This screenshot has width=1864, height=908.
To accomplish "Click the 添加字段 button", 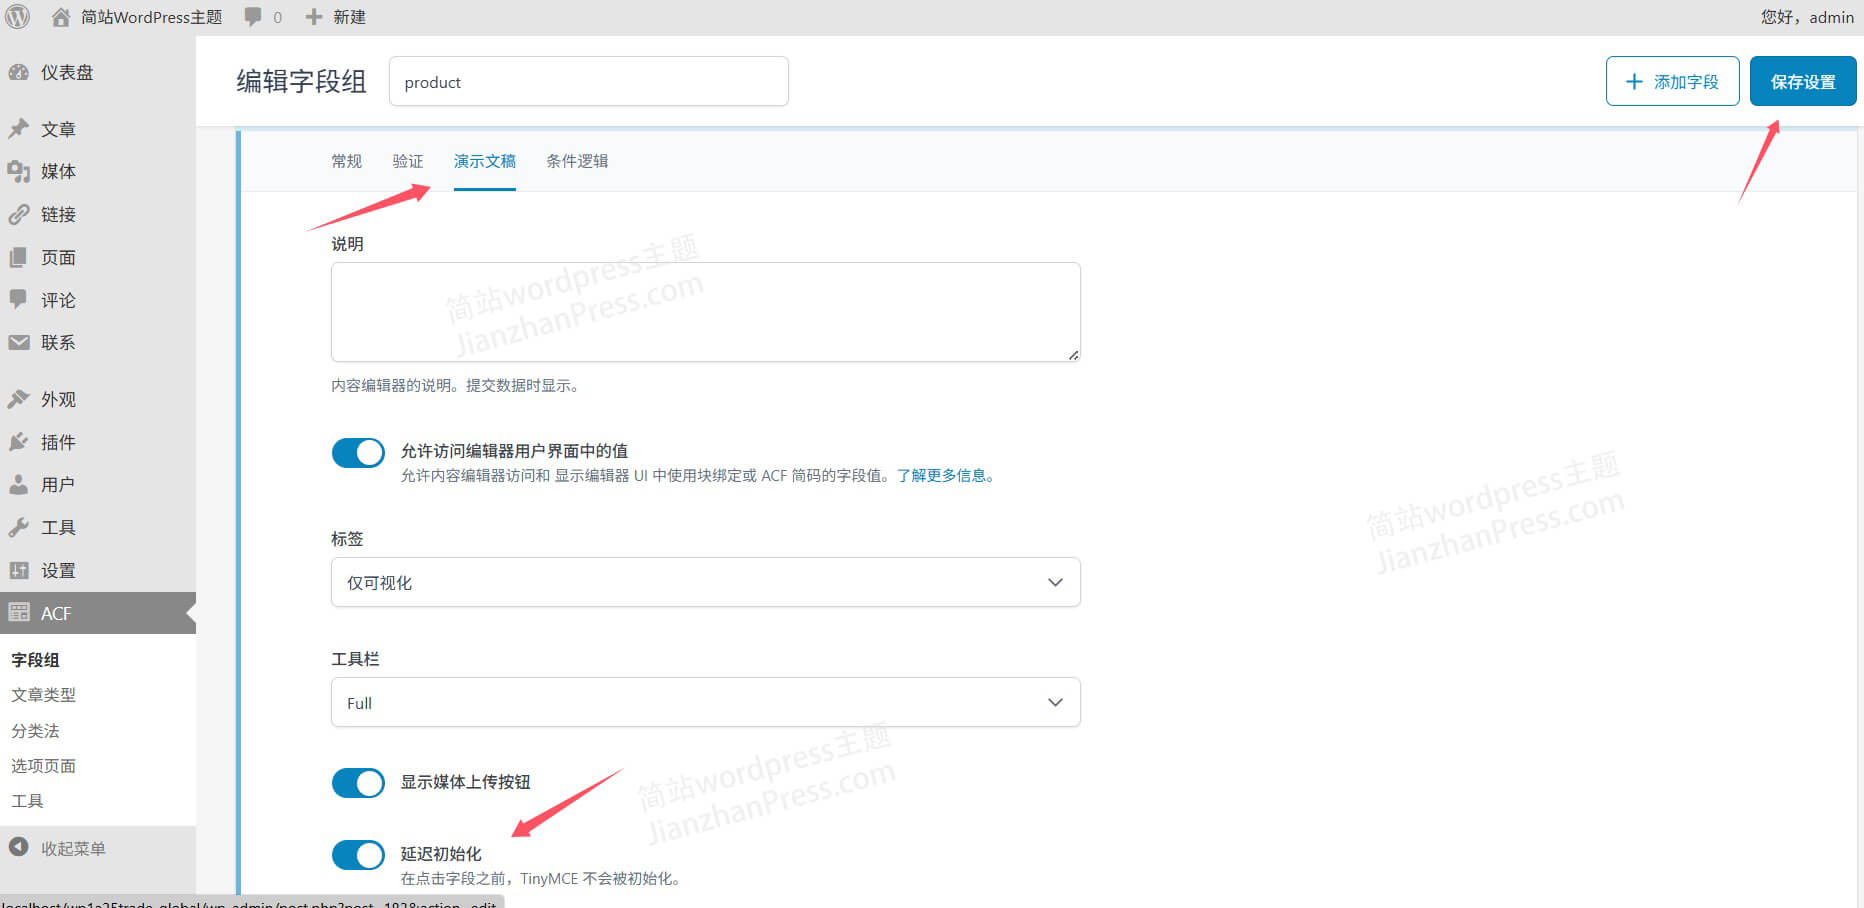I will click(x=1672, y=82).
